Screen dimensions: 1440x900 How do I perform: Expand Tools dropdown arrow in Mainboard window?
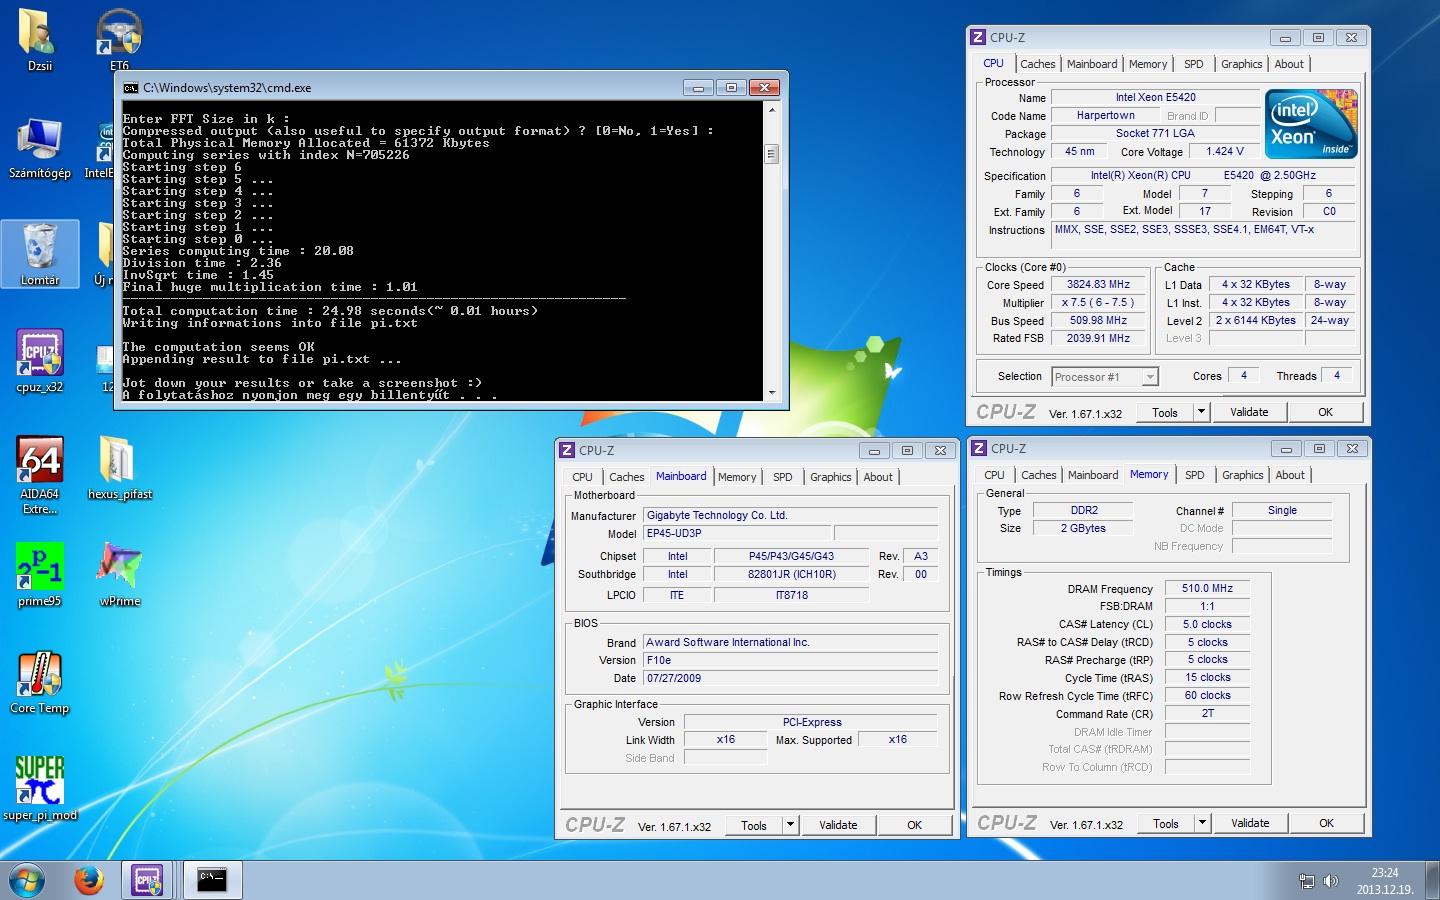click(x=790, y=825)
